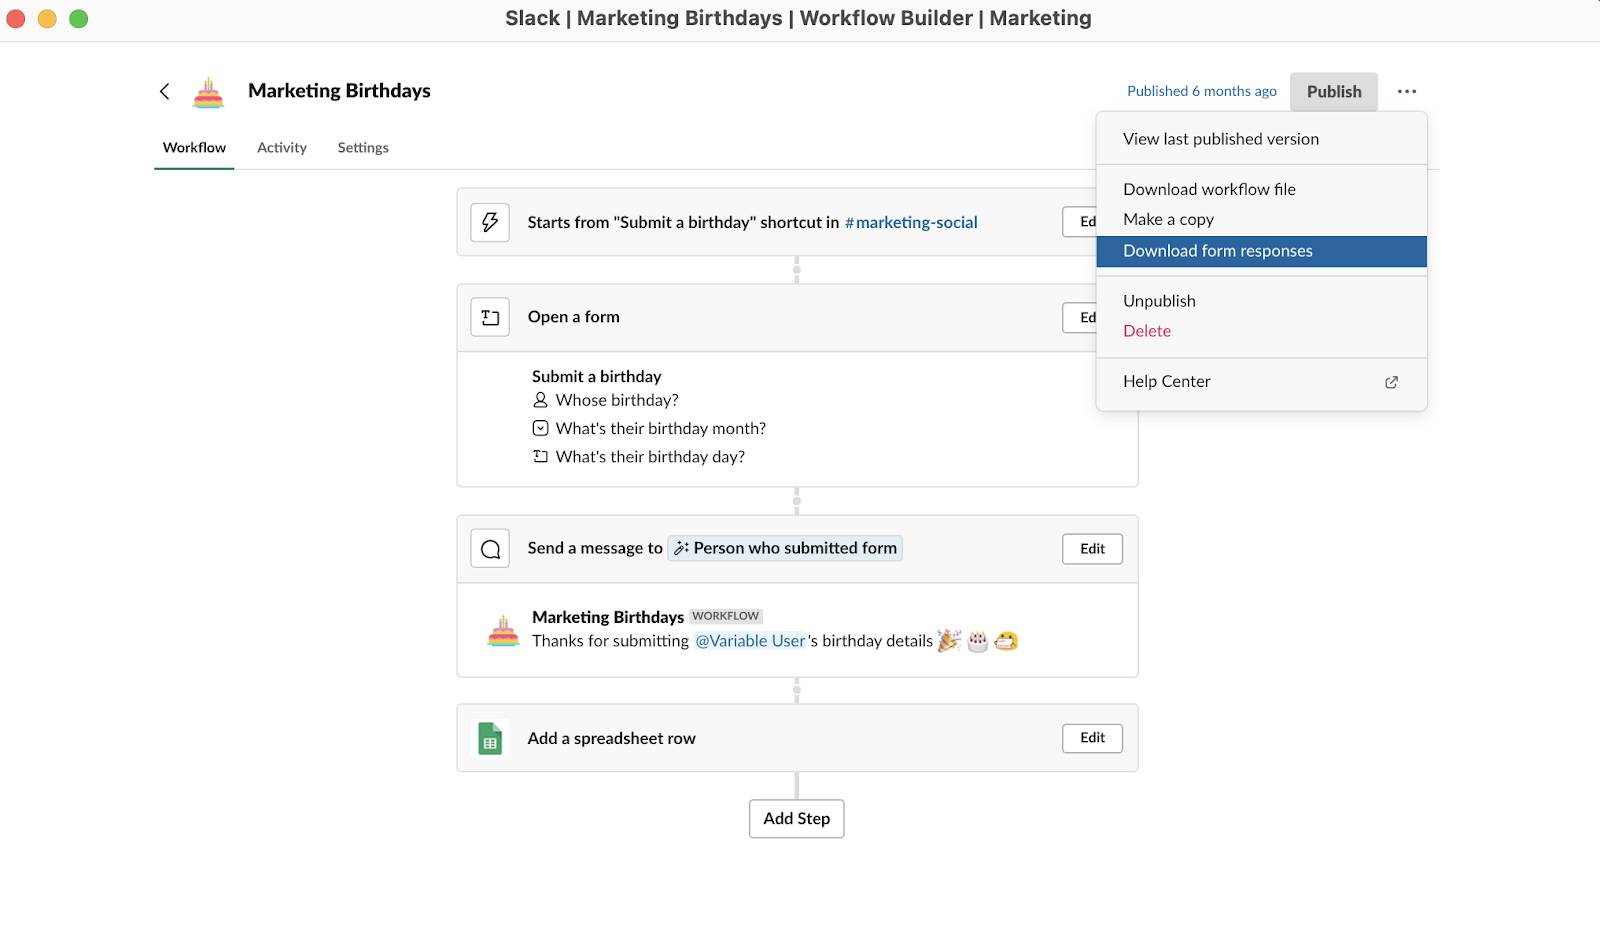Choose Download form responses
1600x947 pixels.
pyautogui.click(x=1261, y=251)
